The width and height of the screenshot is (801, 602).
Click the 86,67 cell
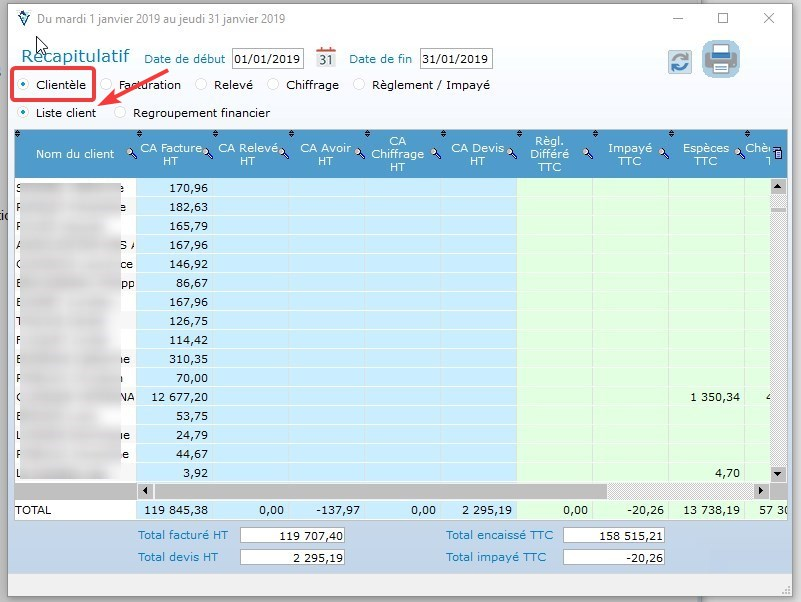[175, 283]
